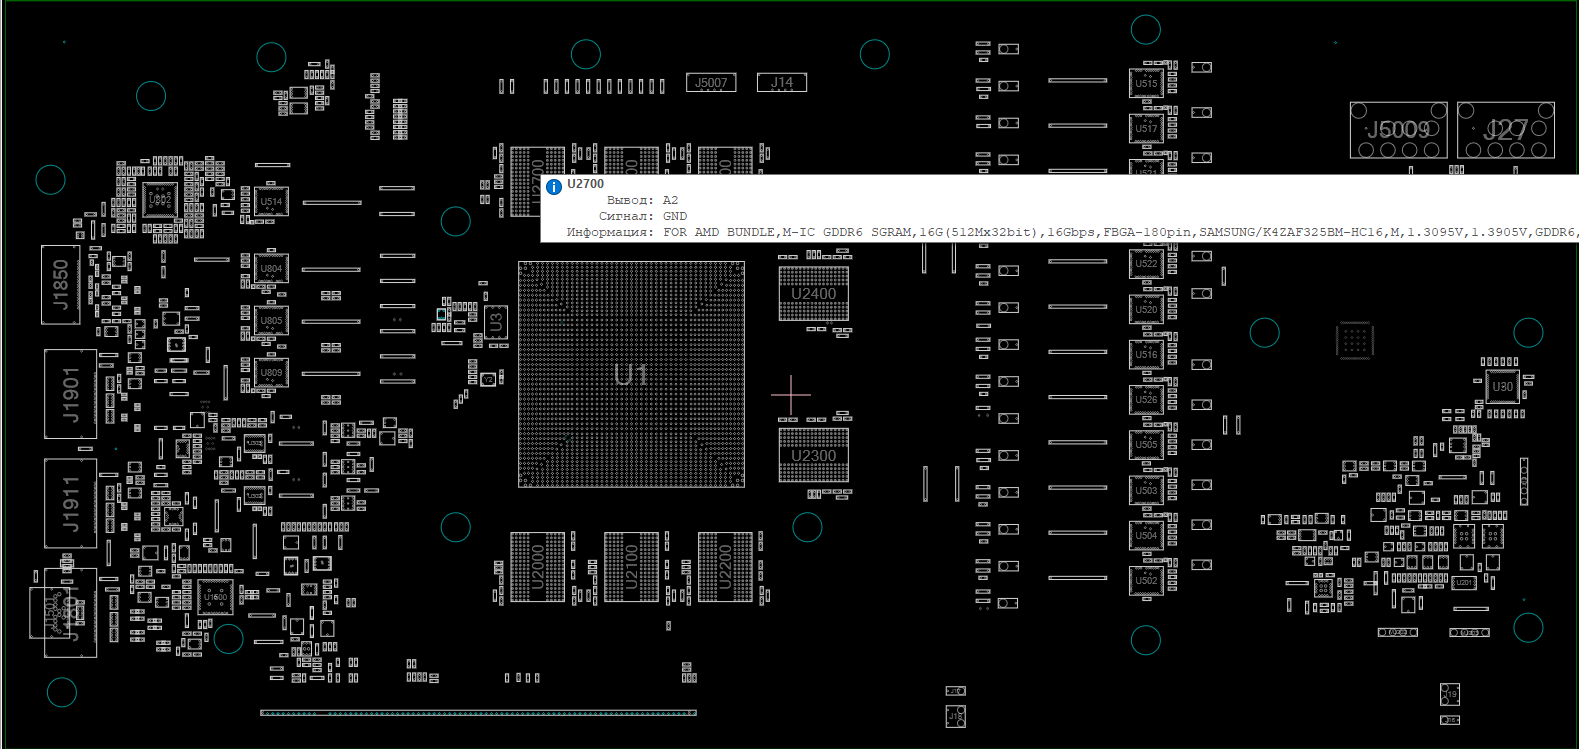Select the U515 power stage component

[x=1146, y=83]
